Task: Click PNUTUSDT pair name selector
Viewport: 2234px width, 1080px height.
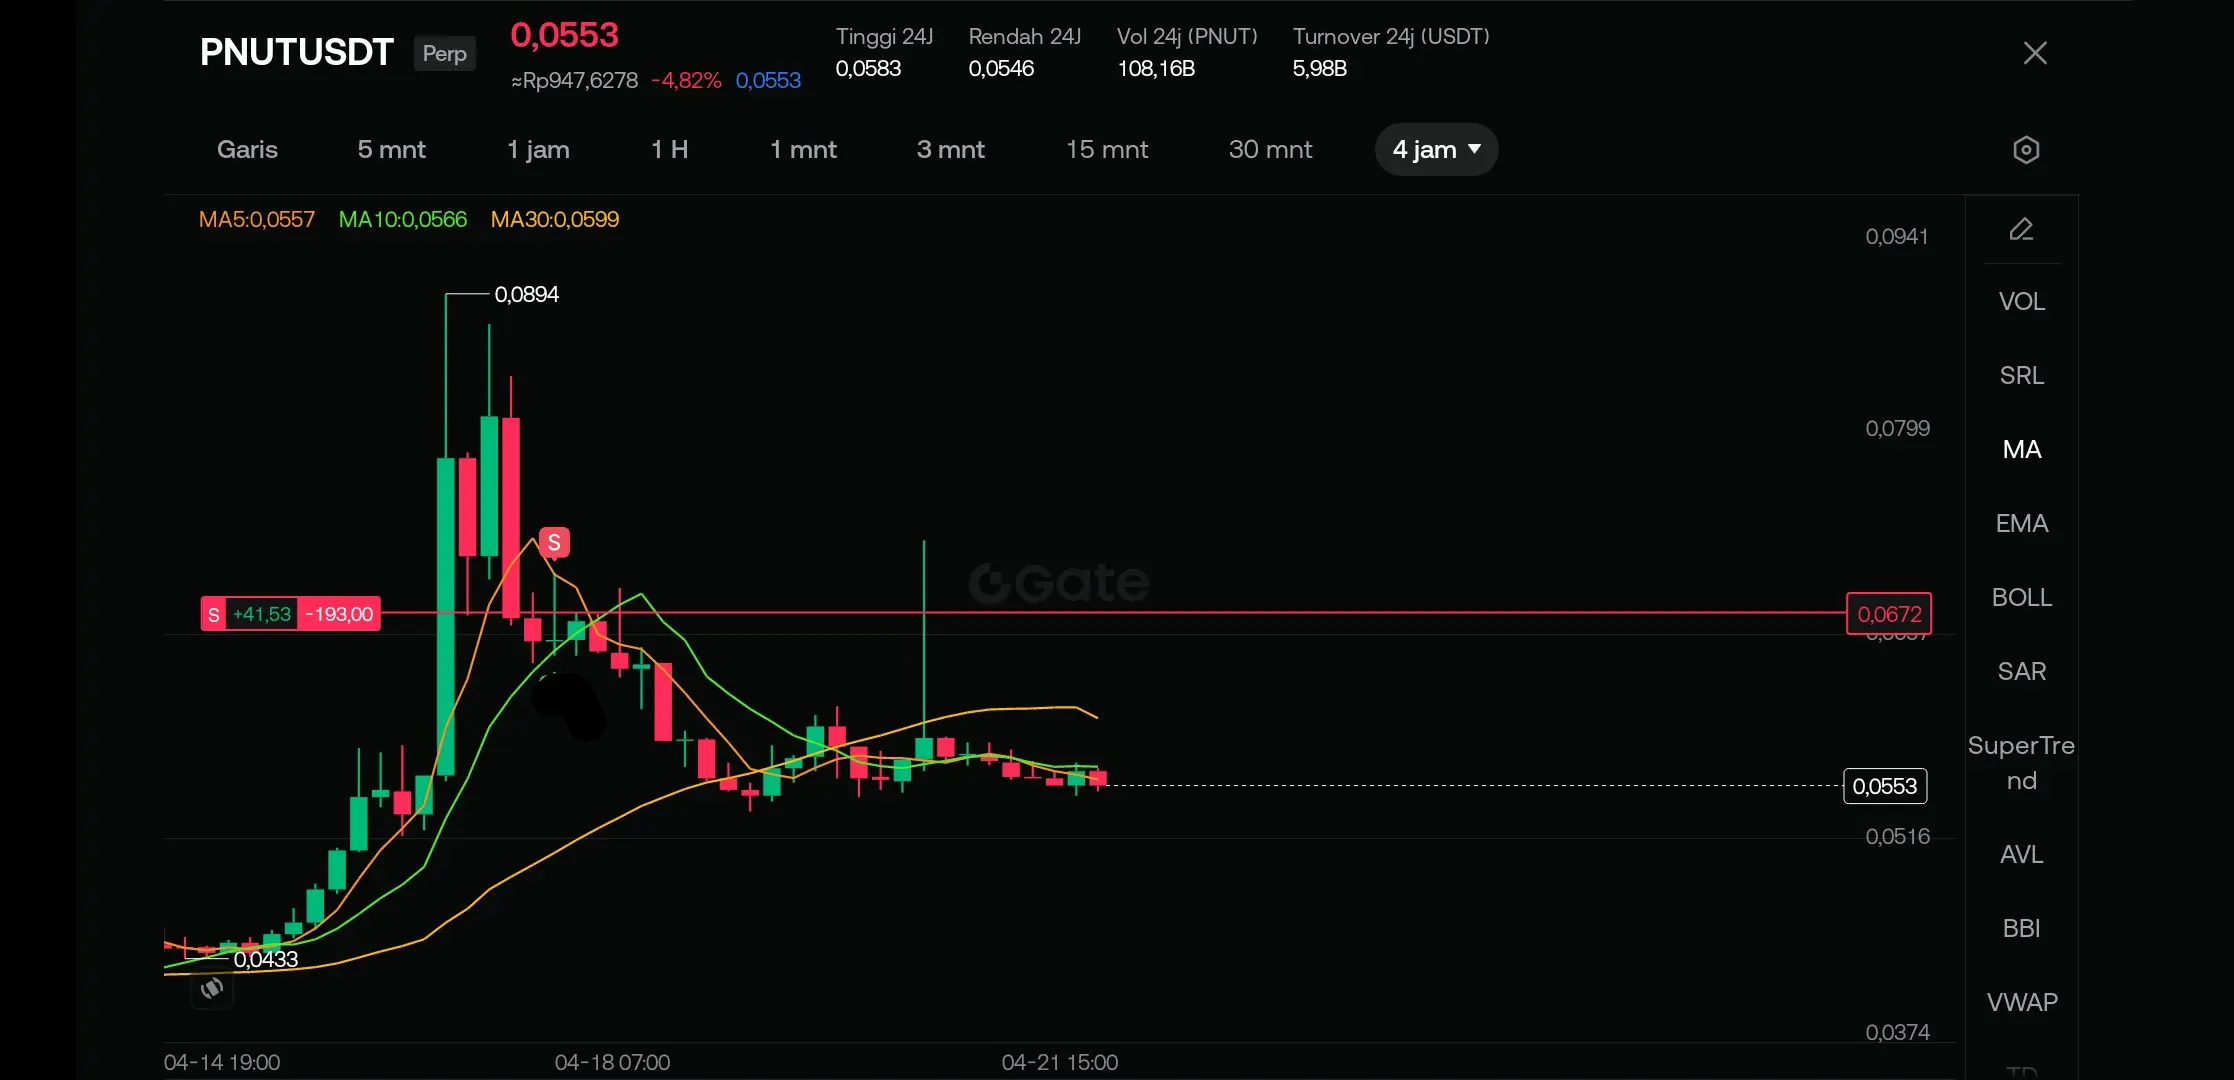Action: pos(296,52)
